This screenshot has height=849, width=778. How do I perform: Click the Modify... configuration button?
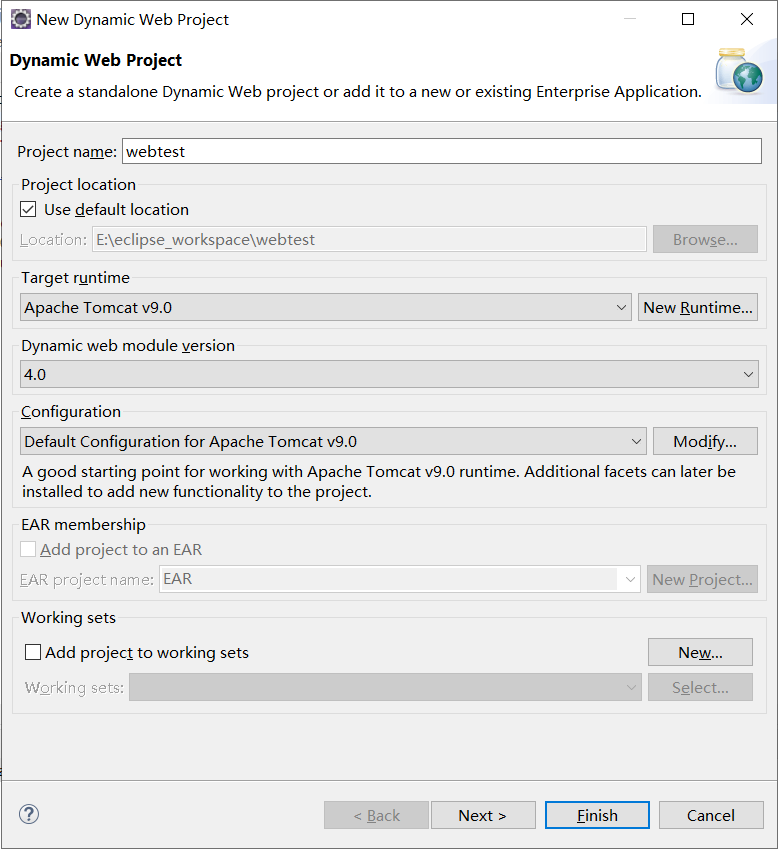point(705,441)
